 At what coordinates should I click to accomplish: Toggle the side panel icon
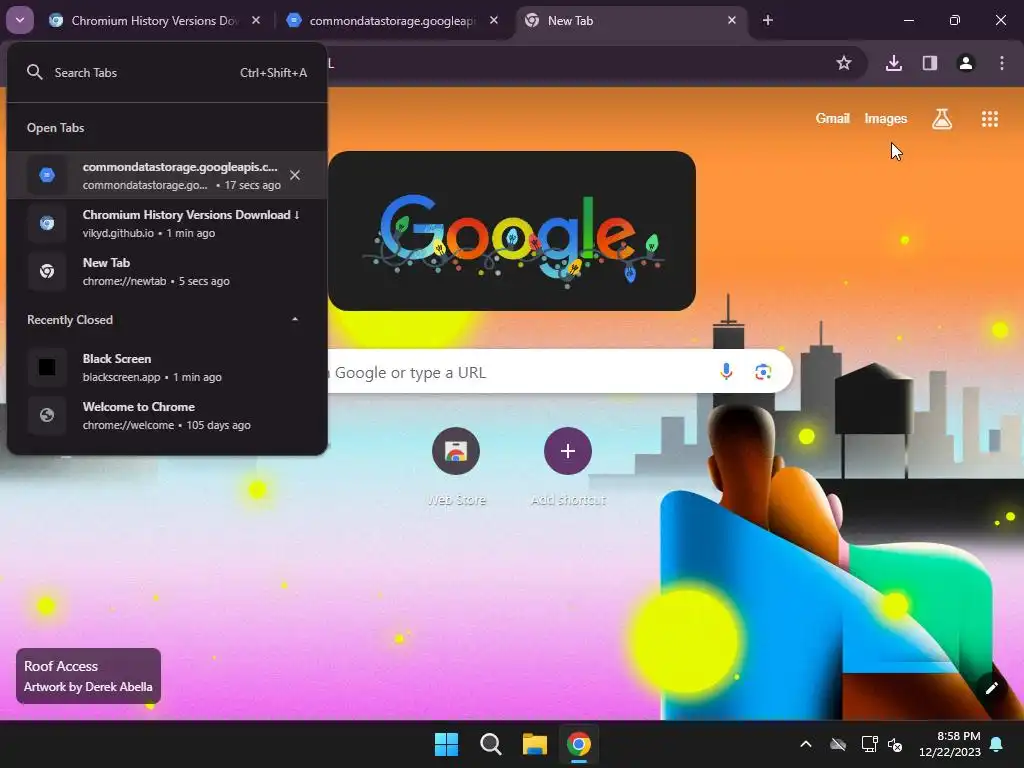929,63
